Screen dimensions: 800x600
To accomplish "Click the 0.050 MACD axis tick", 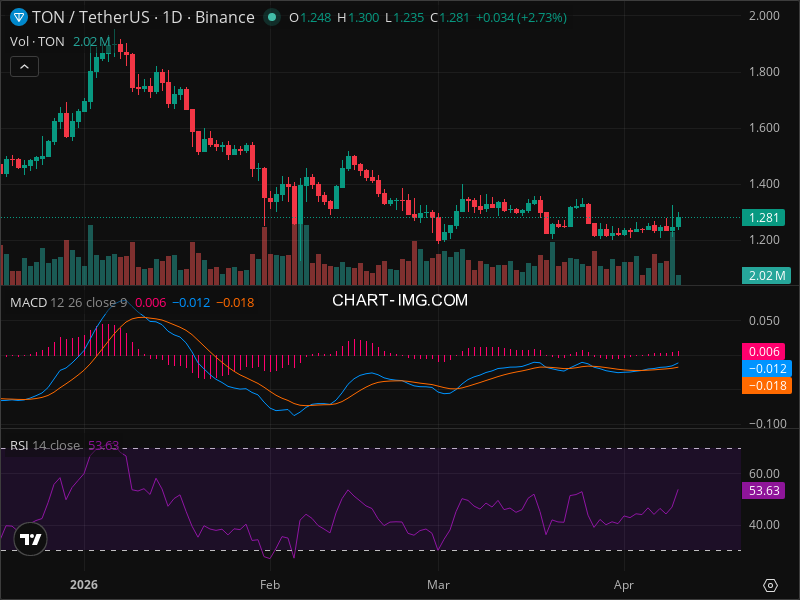I will (764, 321).
